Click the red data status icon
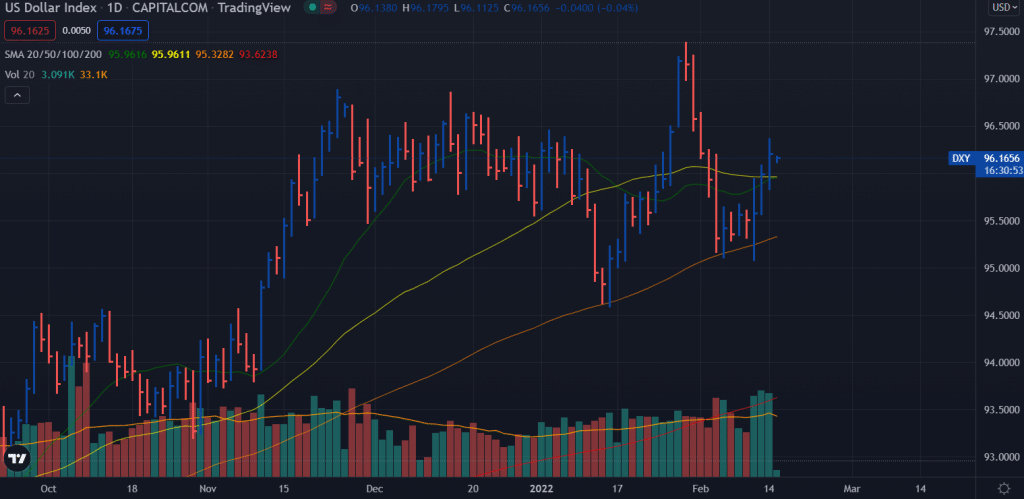Image resolution: width=1024 pixels, height=499 pixels. point(328,8)
